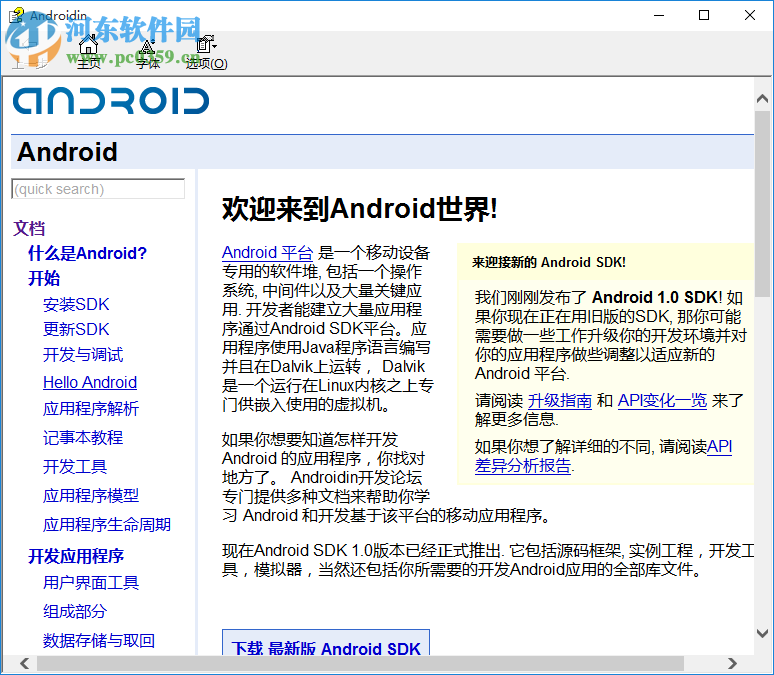The height and width of the screenshot is (675, 774).
Task: Open the 开发工具 sidebar link
Action: point(75,467)
